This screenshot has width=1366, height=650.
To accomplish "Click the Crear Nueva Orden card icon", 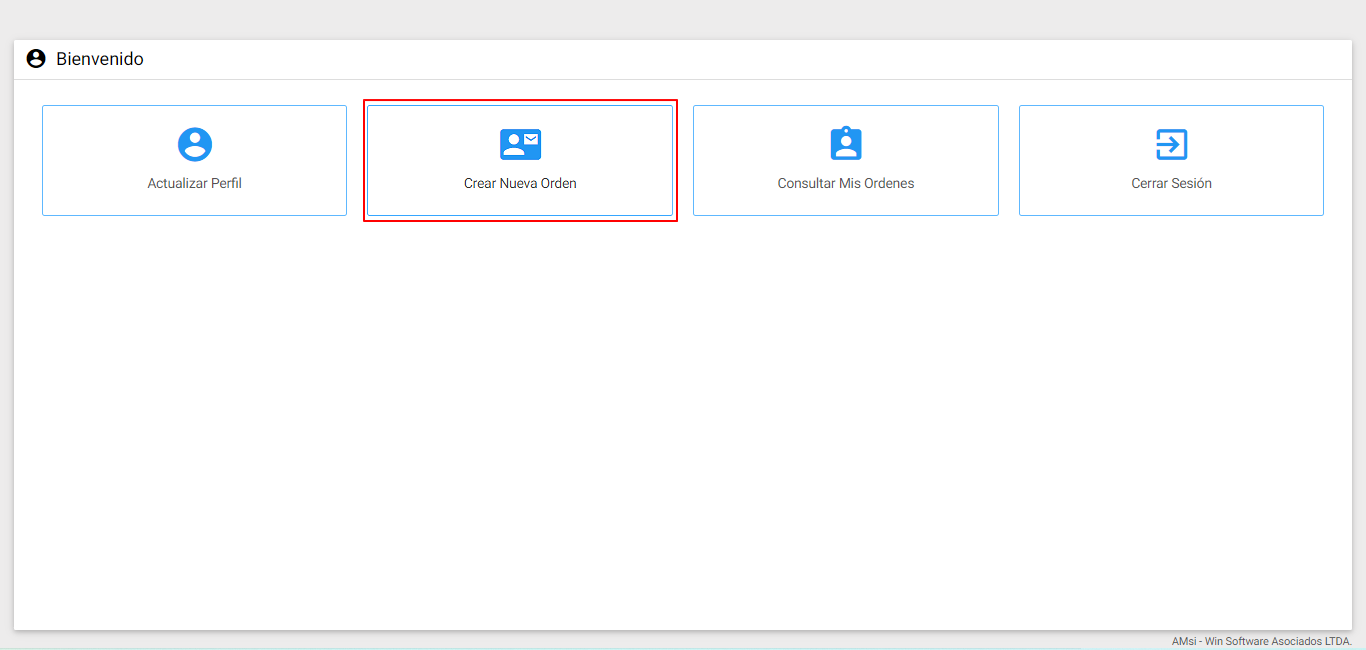I will 520,145.
